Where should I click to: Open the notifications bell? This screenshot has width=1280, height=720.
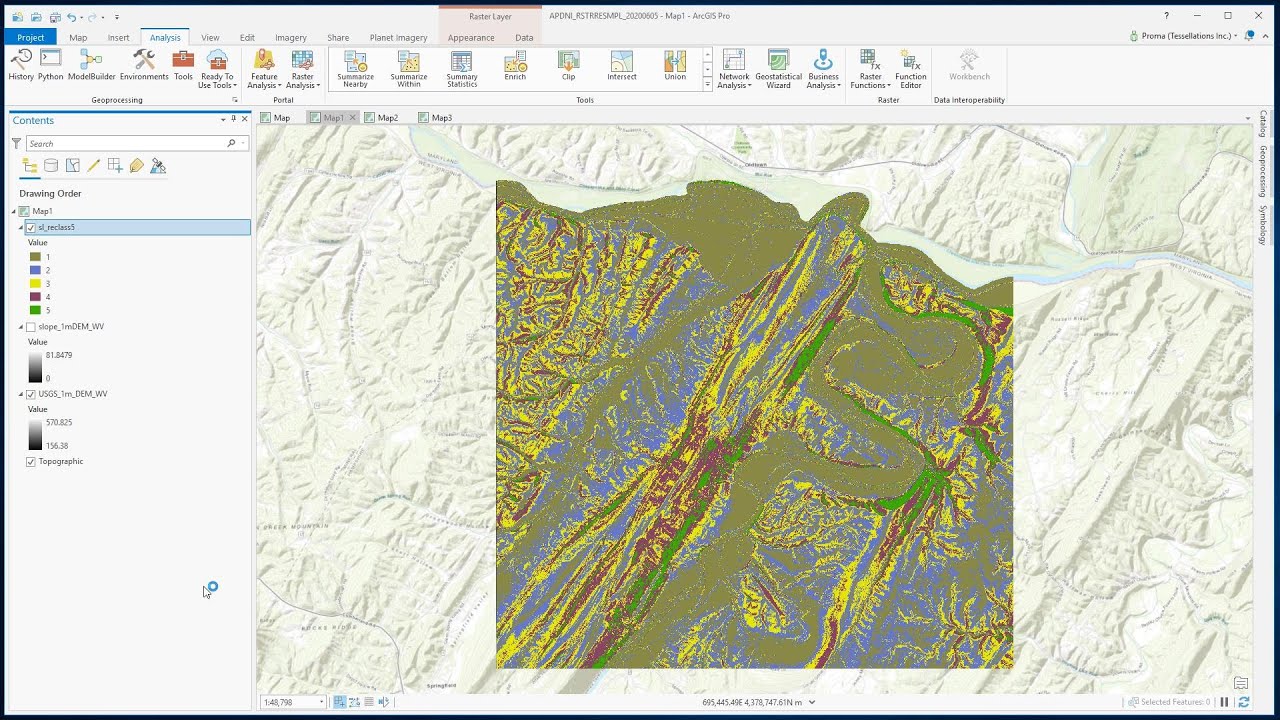[x=1249, y=36]
